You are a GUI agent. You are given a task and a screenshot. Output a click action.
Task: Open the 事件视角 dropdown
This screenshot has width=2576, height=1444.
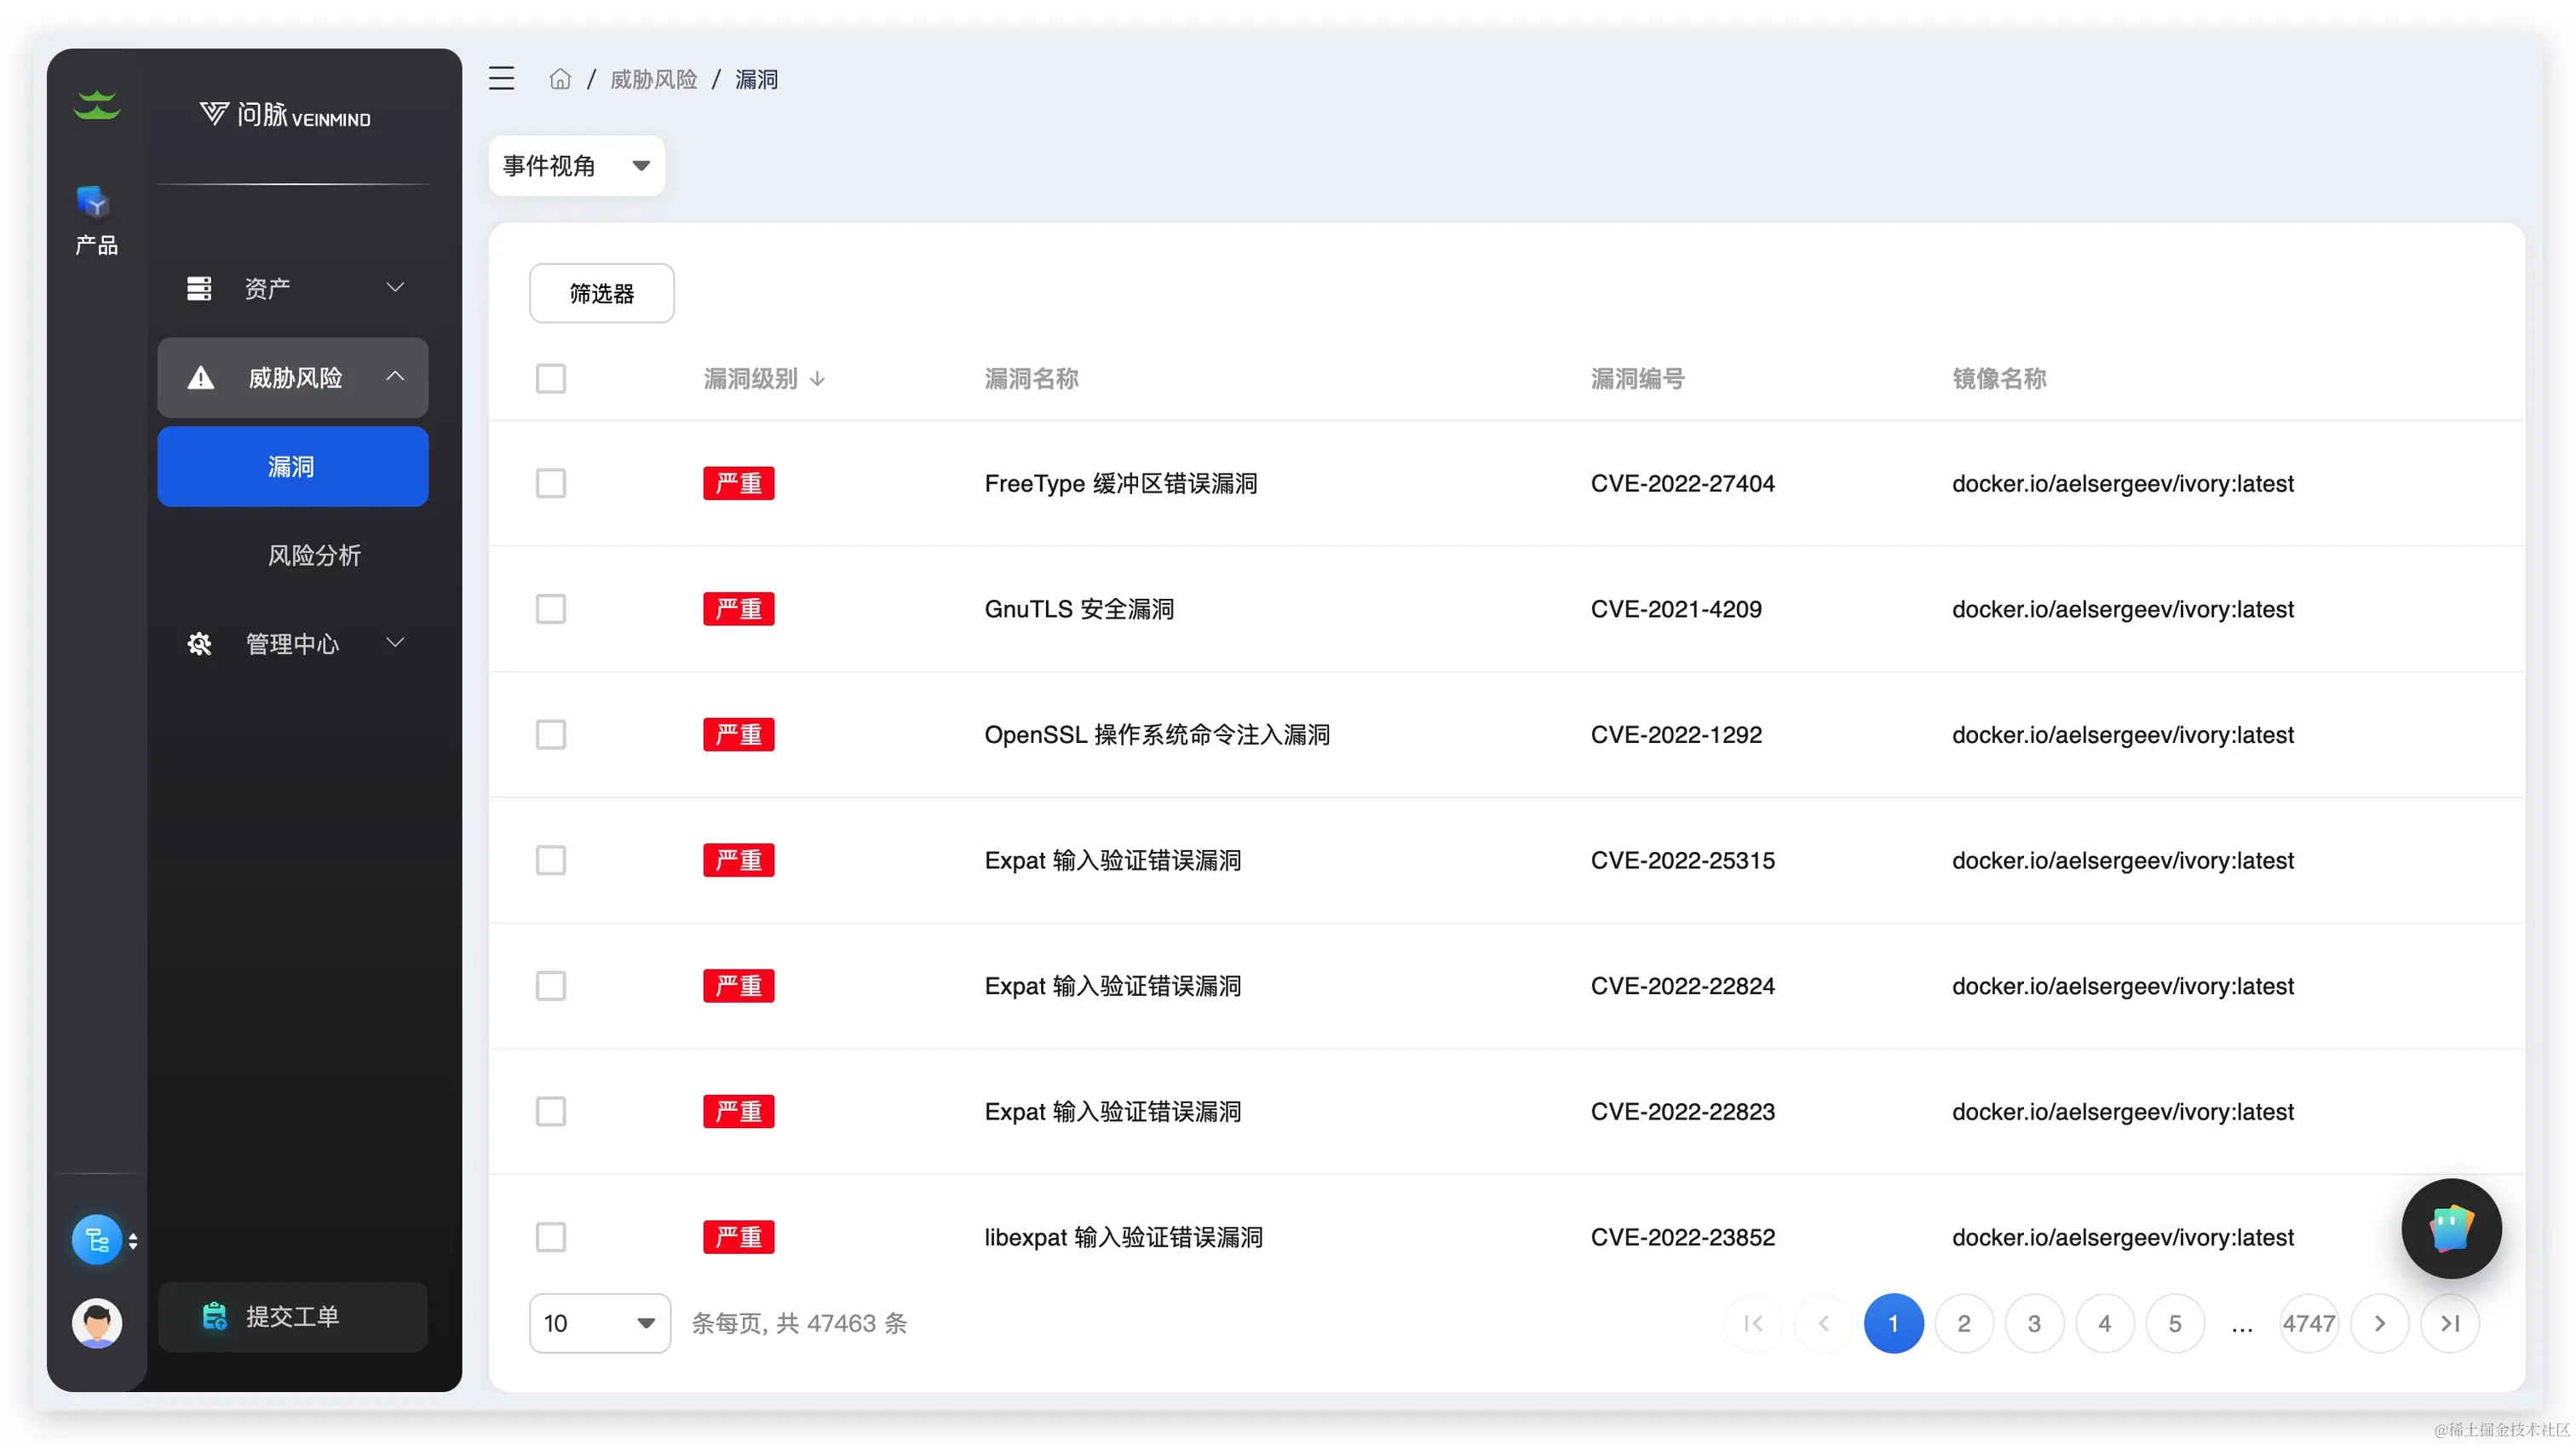(x=576, y=165)
